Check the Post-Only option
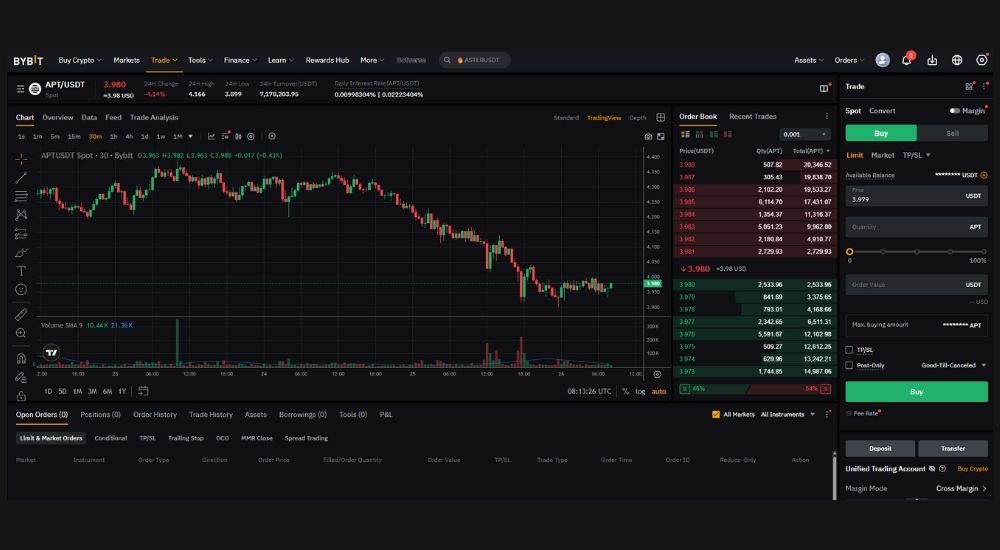 pyautogui.click(x=850, y=365)
